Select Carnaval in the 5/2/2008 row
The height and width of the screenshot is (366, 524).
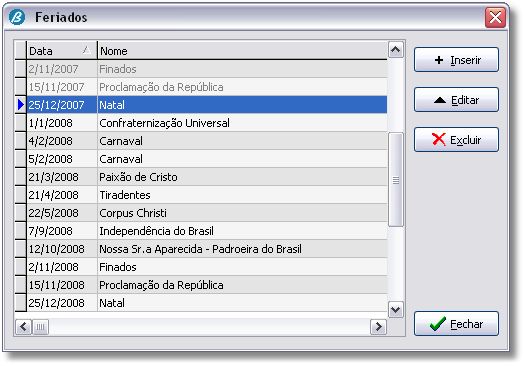click(x=242, y=159)
